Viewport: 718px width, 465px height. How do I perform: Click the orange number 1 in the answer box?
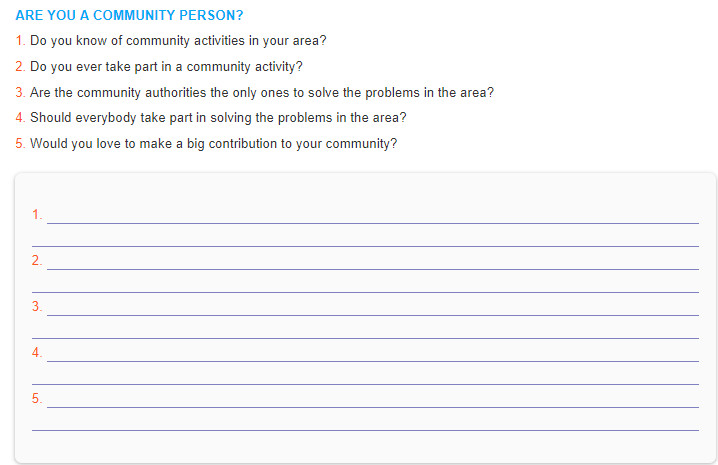[37, 214]
